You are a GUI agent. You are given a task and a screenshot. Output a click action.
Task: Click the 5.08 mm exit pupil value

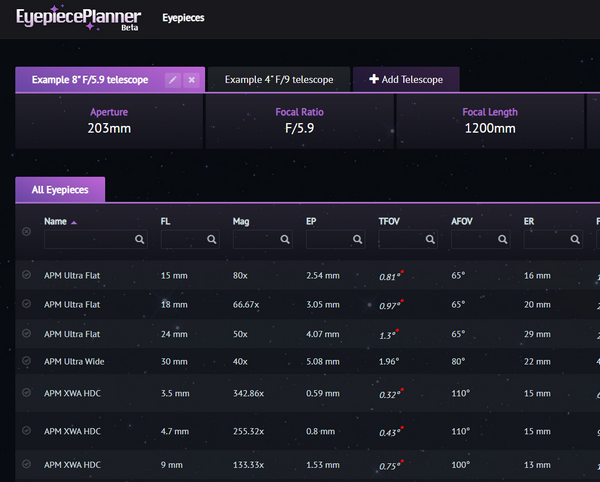pos(323,362)
